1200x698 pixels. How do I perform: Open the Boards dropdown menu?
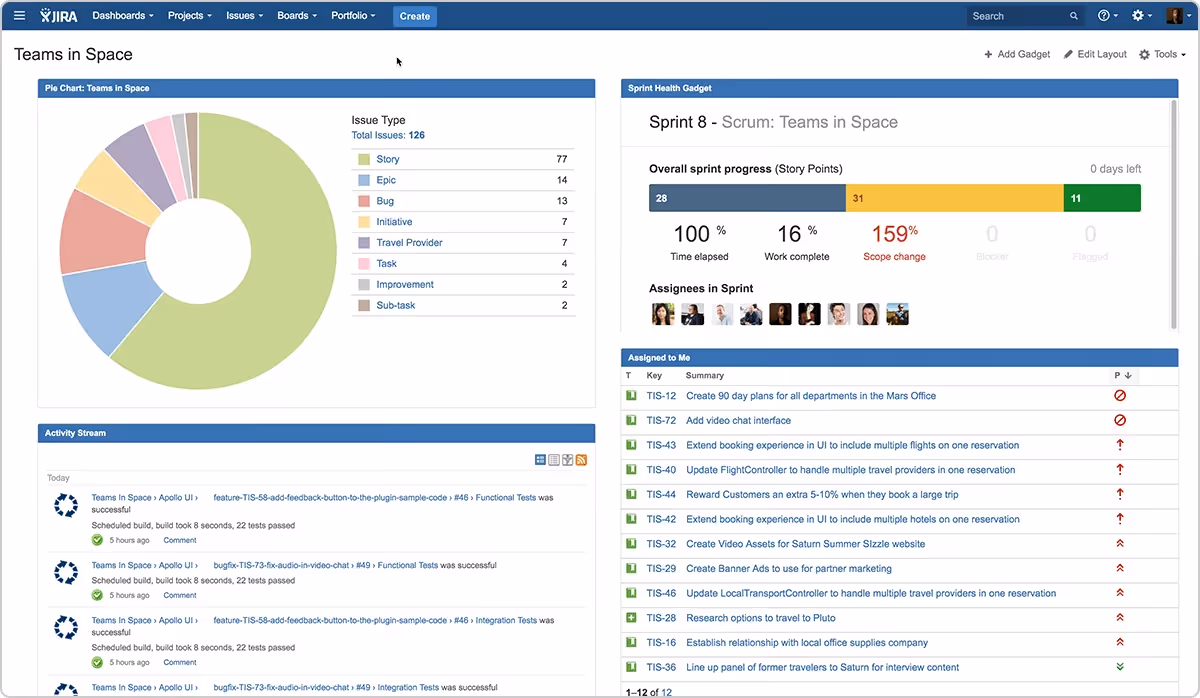pos(297,16)
